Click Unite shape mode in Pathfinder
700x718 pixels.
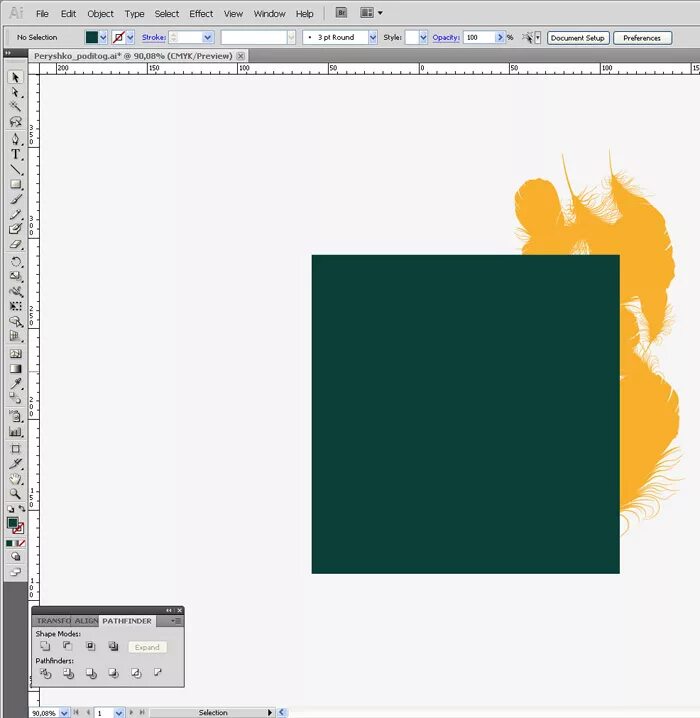tap(45, 646)
